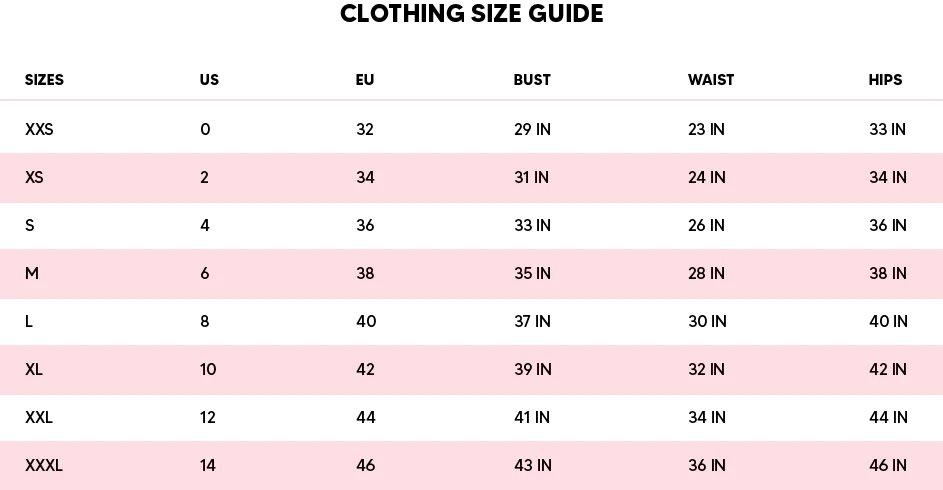Click the 46 IN hips measurement

click(888, 465)
